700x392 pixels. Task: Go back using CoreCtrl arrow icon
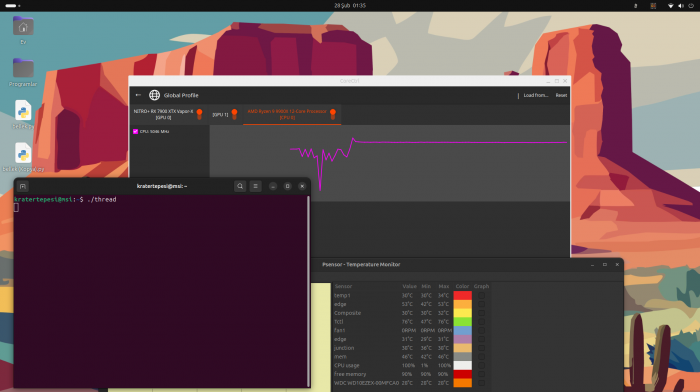pos(138,95)
